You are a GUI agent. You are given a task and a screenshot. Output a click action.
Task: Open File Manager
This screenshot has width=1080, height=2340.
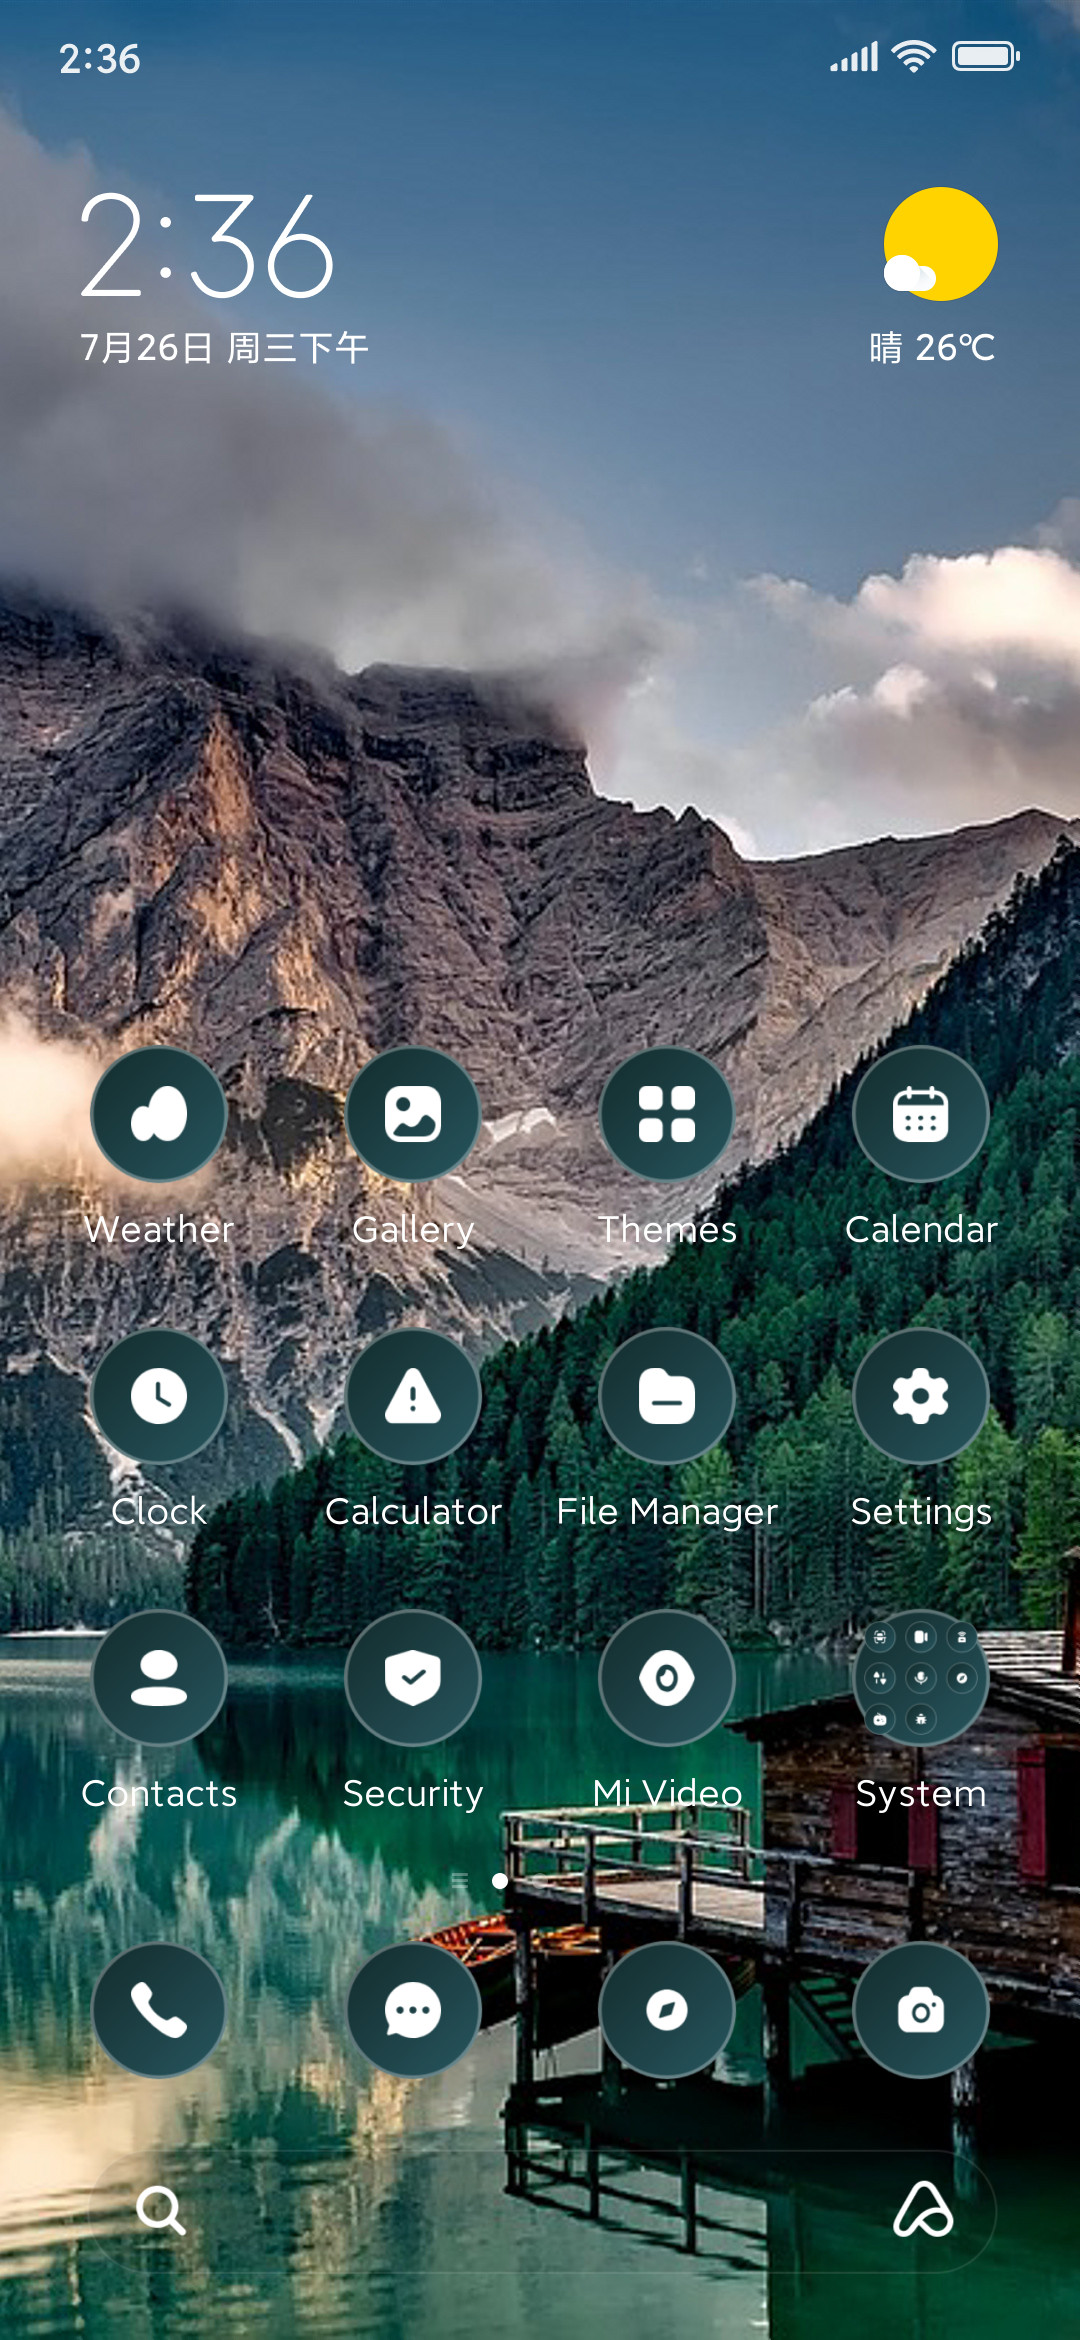667,1396
